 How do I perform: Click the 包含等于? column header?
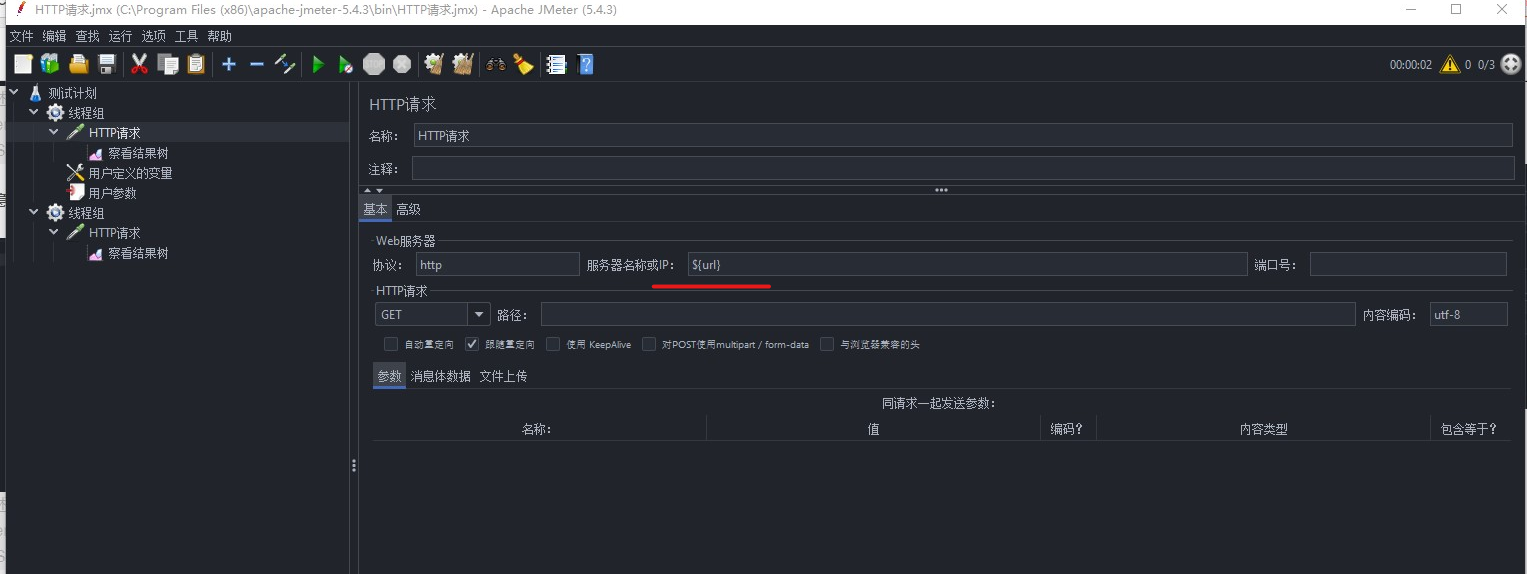tap(1468, 429)
